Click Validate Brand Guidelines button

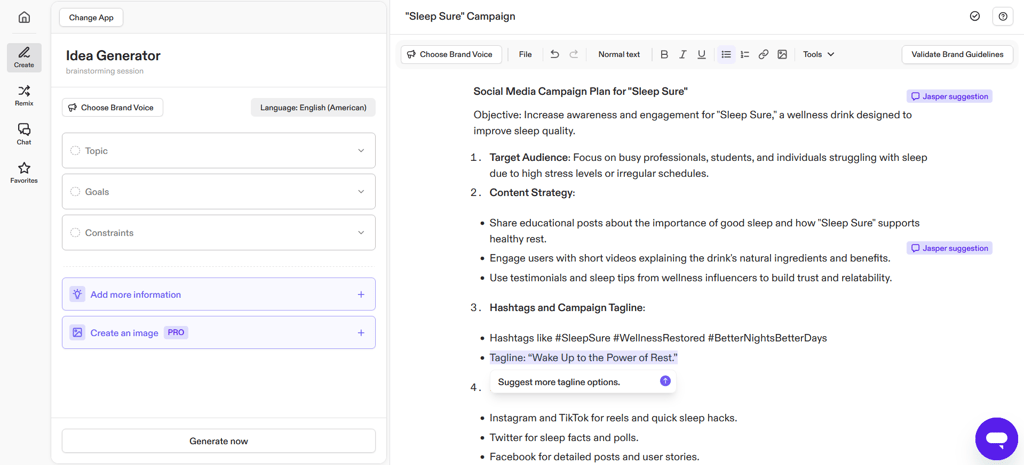pyautogui.click(x=957, y=55)
